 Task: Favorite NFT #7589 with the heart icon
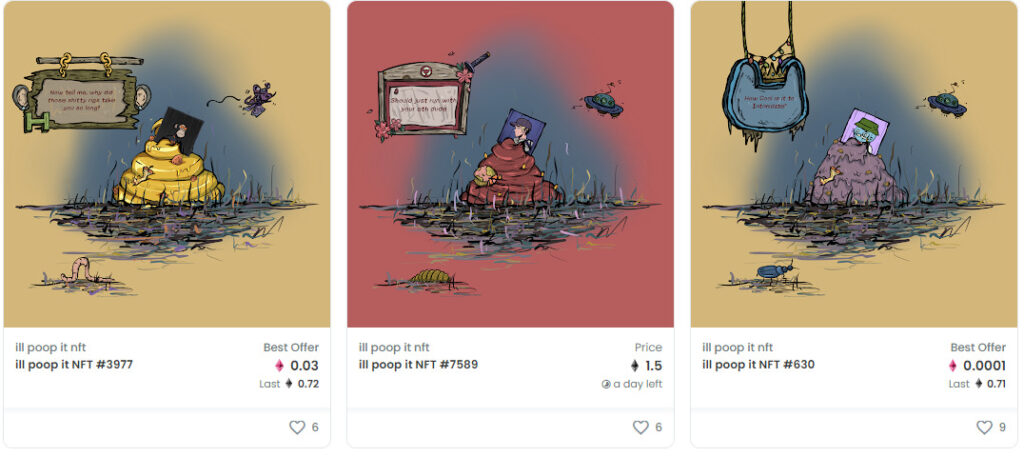(x=641, y=428)
